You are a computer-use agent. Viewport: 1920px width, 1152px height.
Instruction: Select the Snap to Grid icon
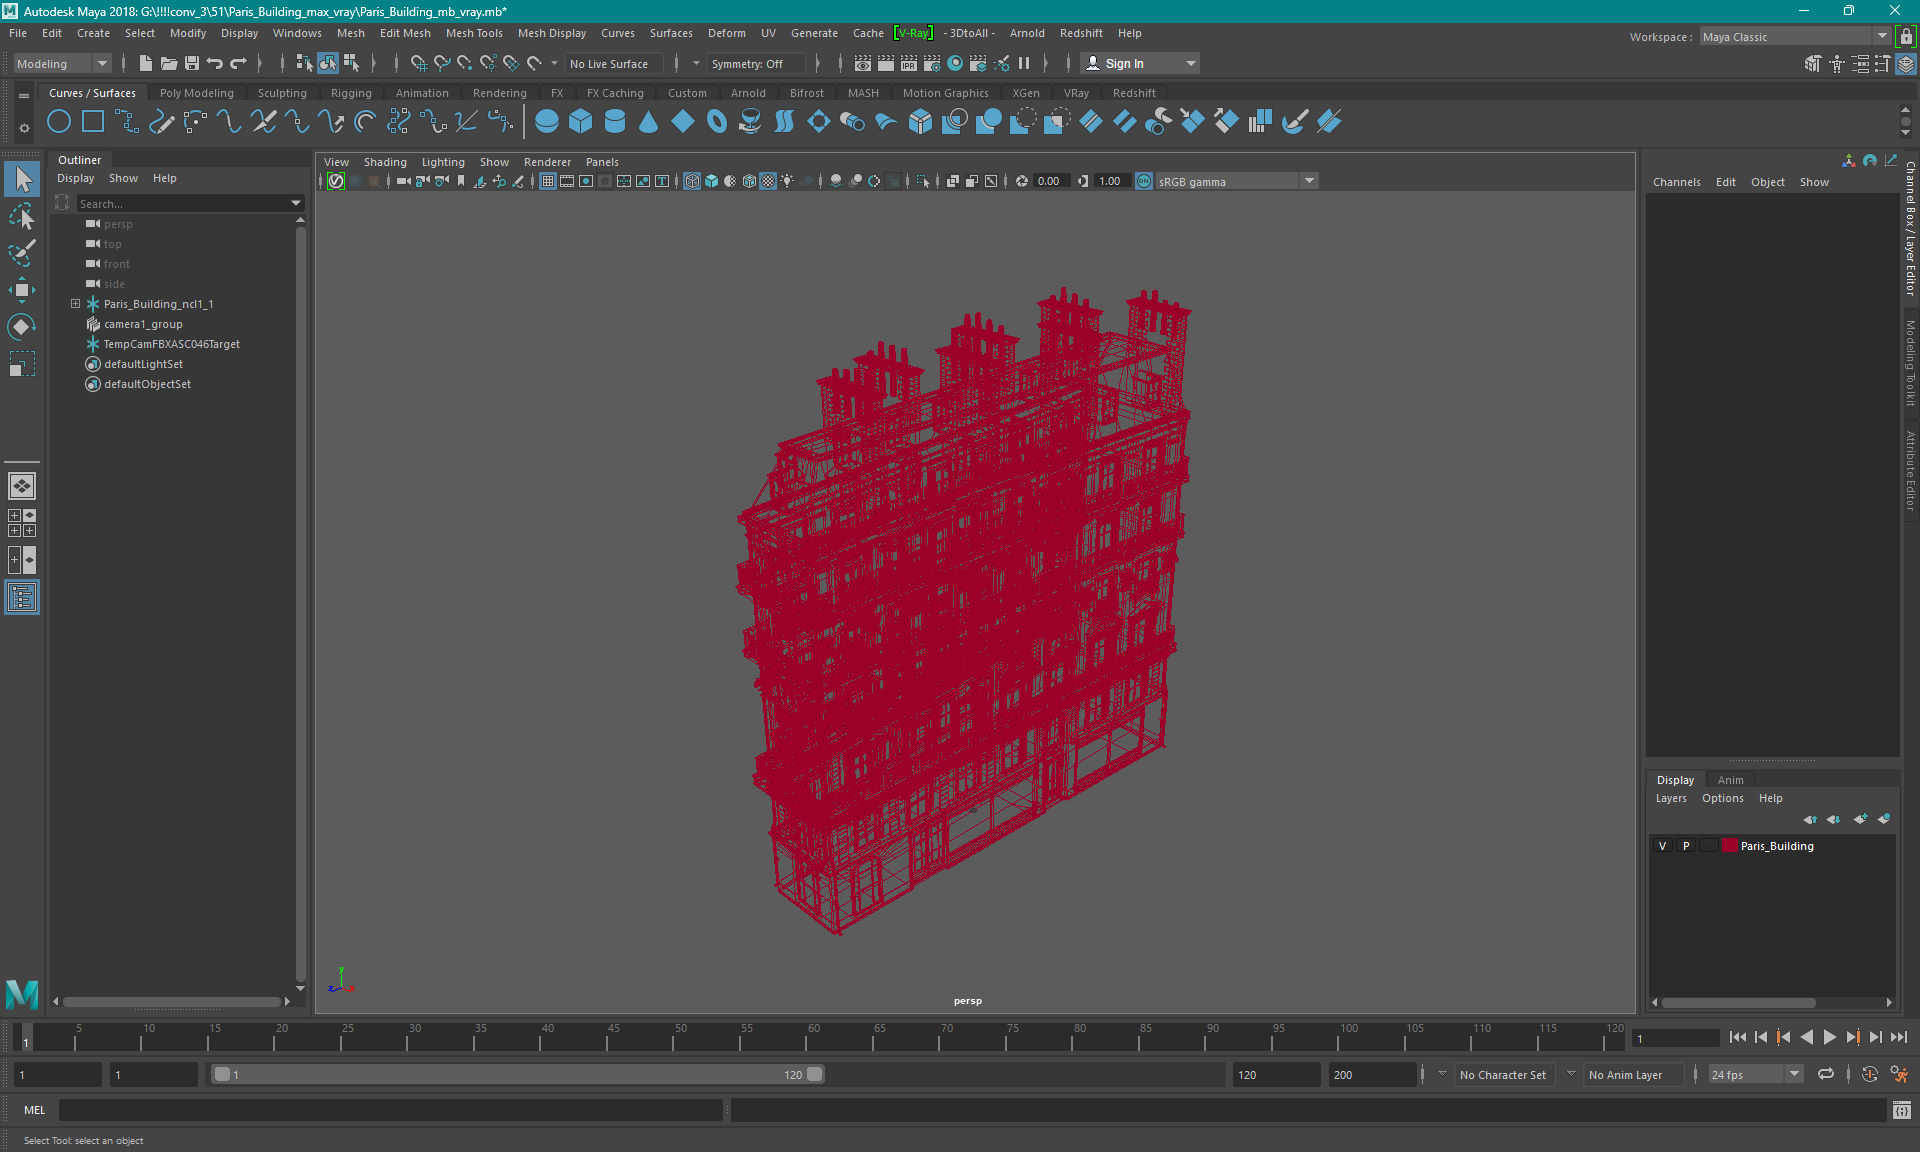[418, 63]
